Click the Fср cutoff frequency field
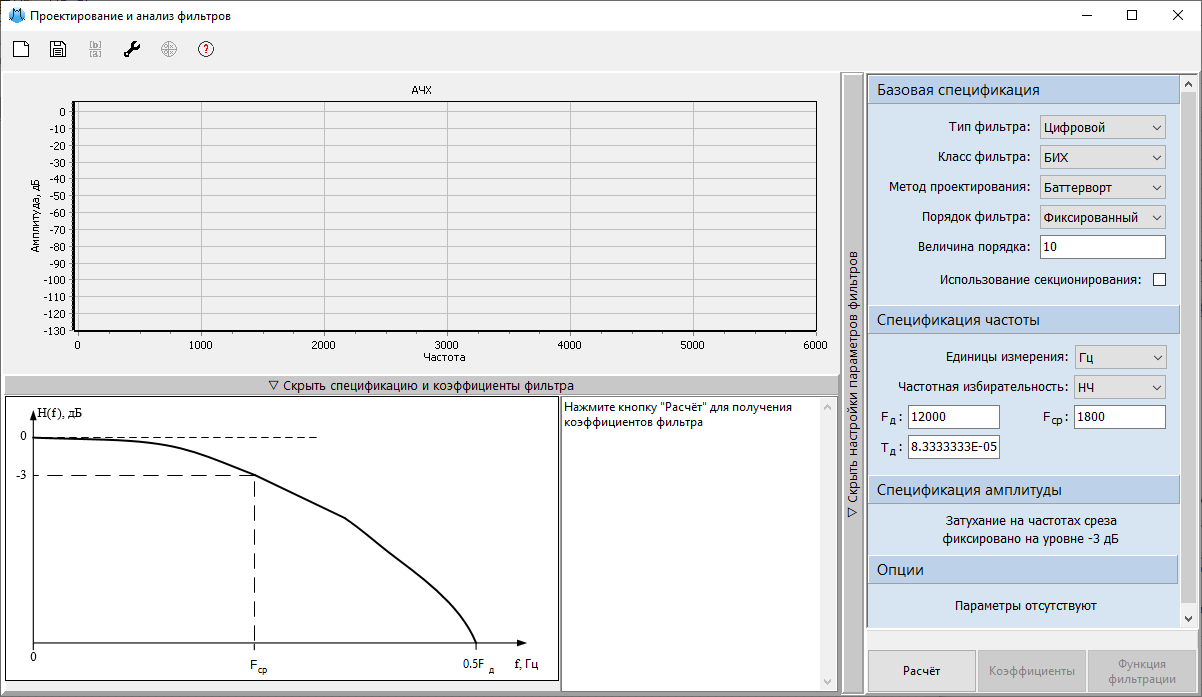 (x=1119, y=417)
